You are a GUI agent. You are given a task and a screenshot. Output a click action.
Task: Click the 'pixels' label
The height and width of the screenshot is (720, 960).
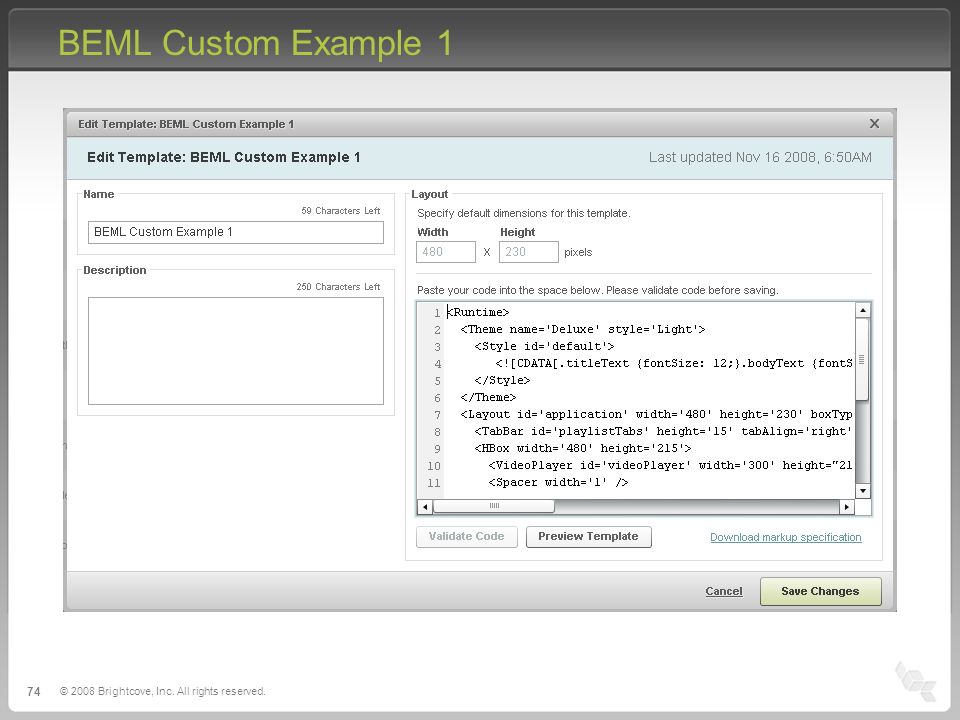(578, 252)
